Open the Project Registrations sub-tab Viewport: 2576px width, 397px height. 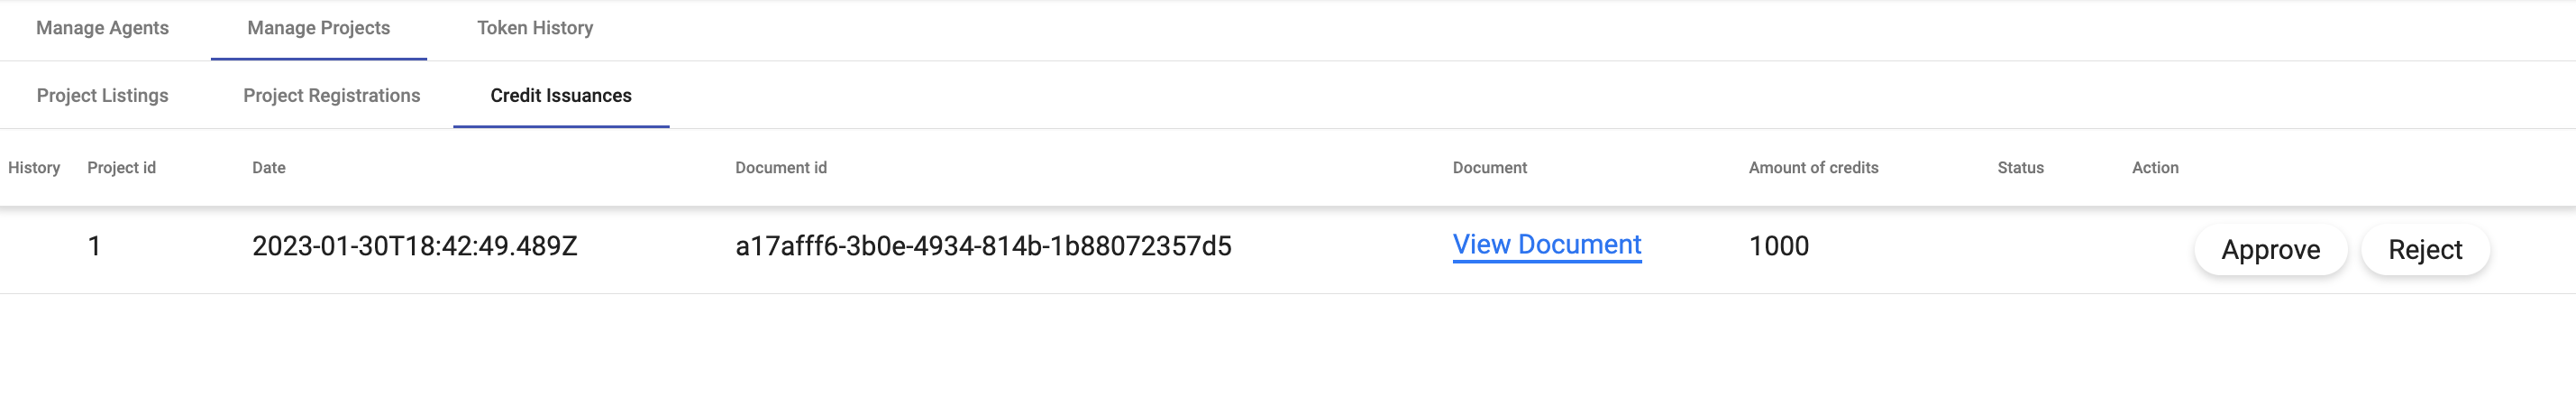point(331,96)
